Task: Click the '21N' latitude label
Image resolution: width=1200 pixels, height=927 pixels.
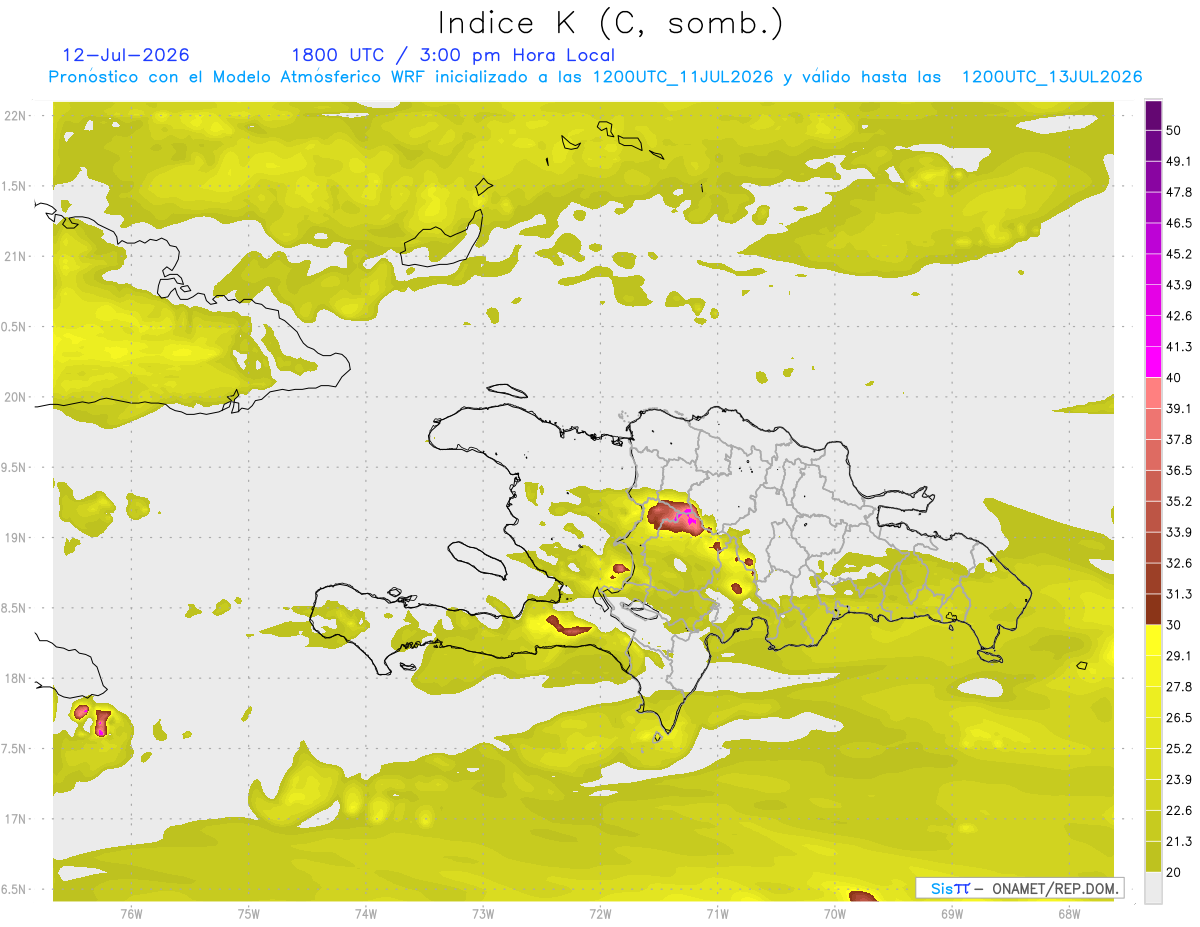Action: point(16,256)
